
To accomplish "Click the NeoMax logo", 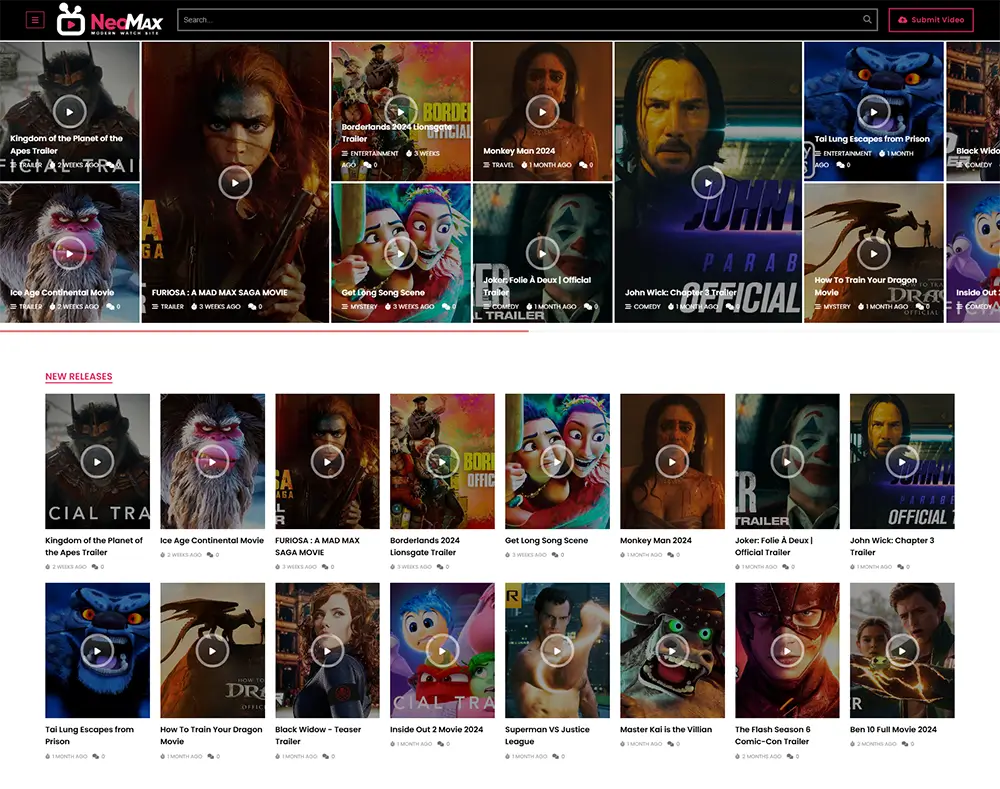I will [110, 20].
